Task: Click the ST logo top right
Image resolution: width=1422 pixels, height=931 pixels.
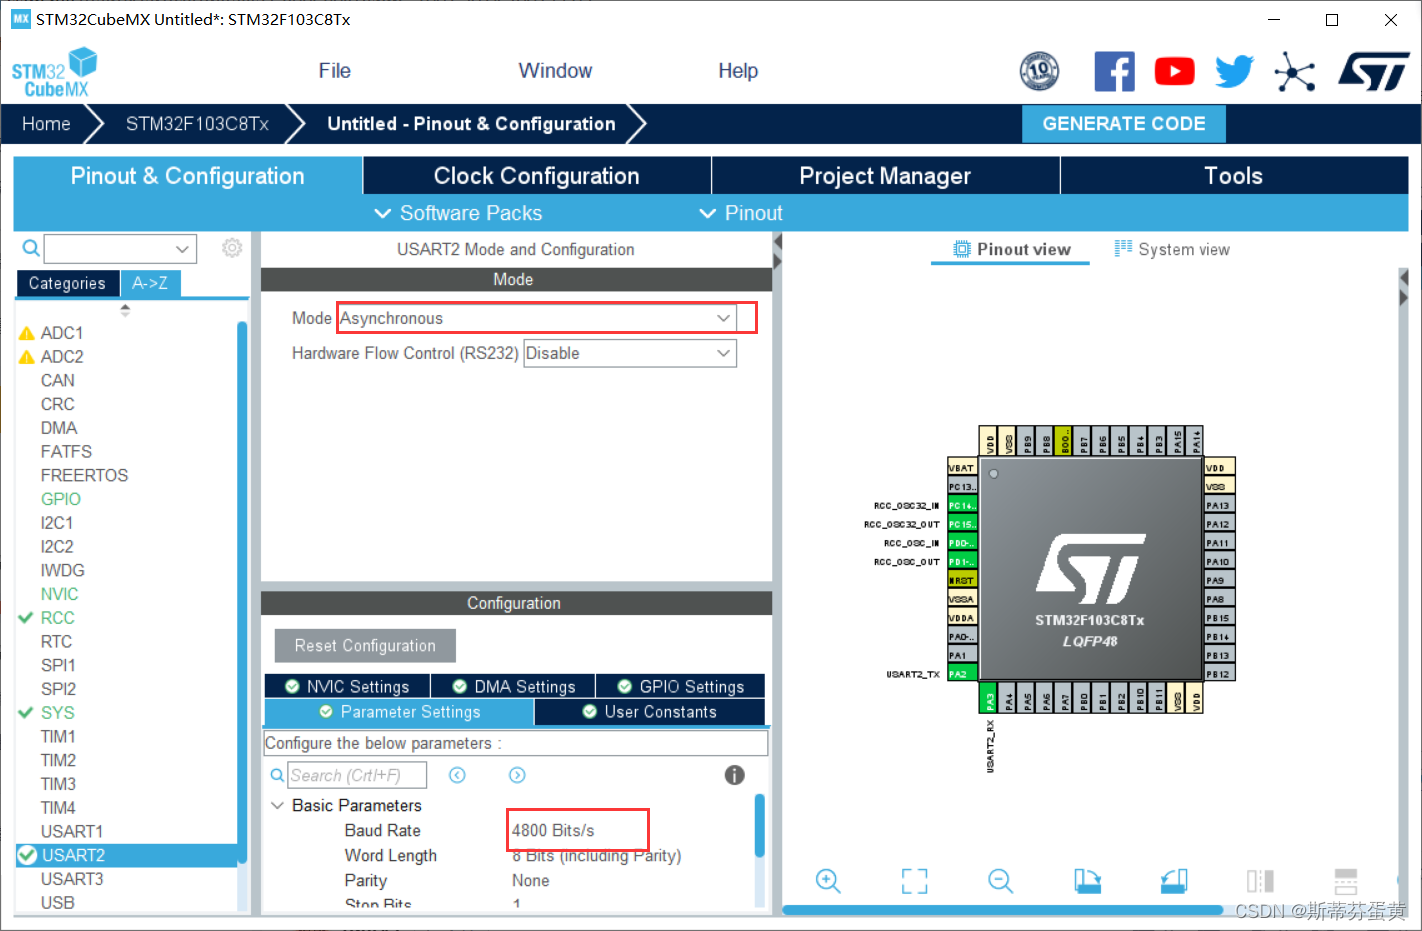Action: 1374,71
